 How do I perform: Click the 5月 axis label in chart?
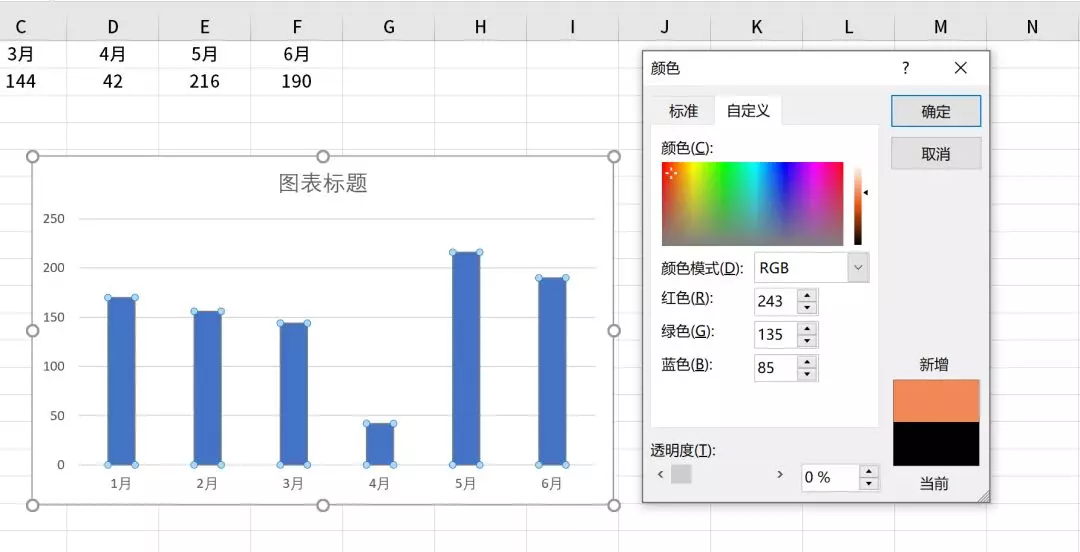click(x=465, y=484)
